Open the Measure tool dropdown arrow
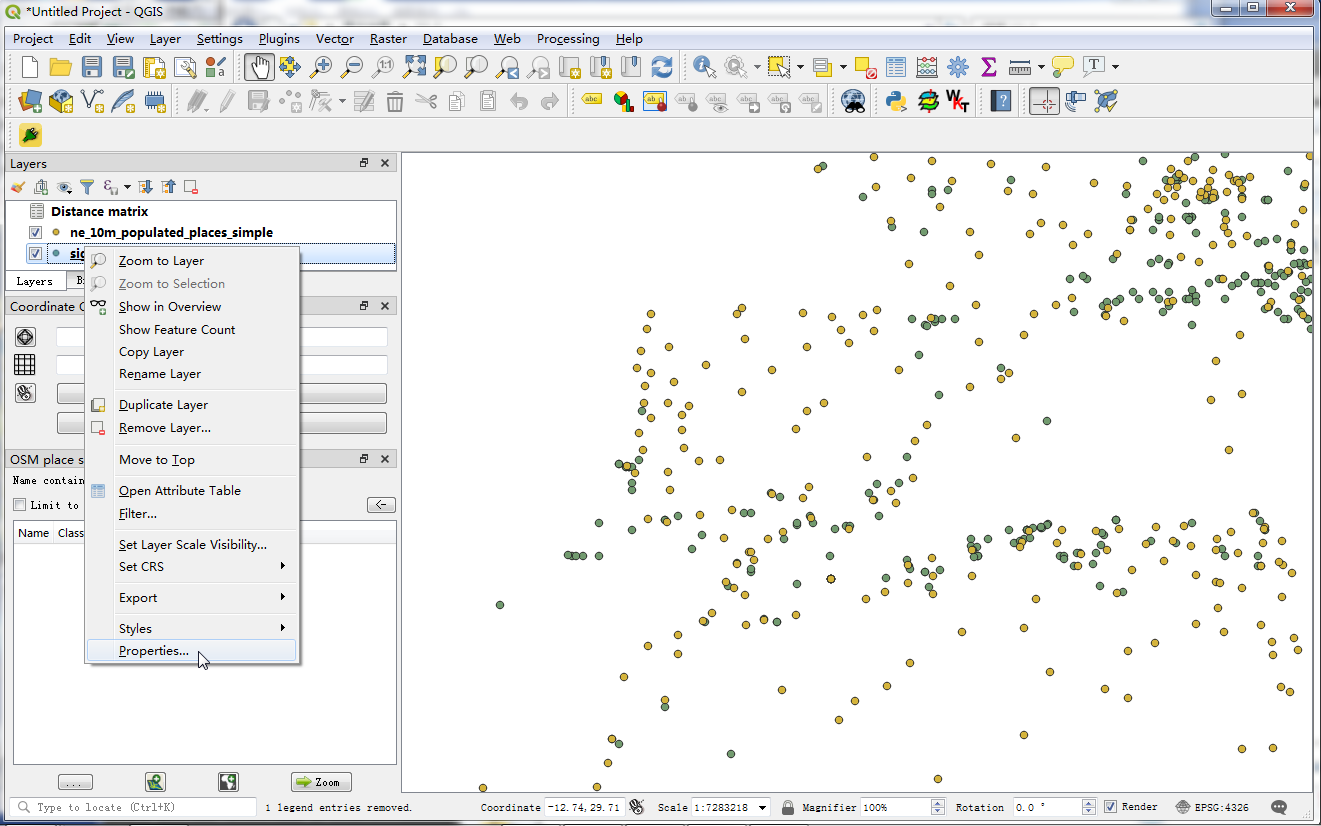 [x=1041, y=67]
